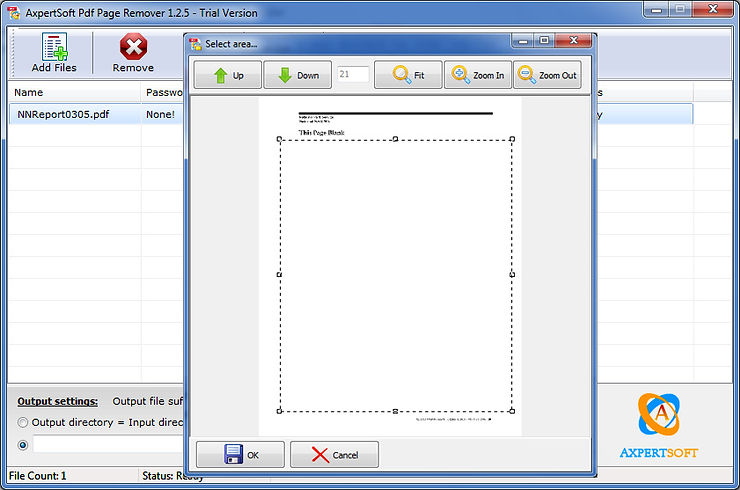Click the Zoom In button

(x=478, y=75)
